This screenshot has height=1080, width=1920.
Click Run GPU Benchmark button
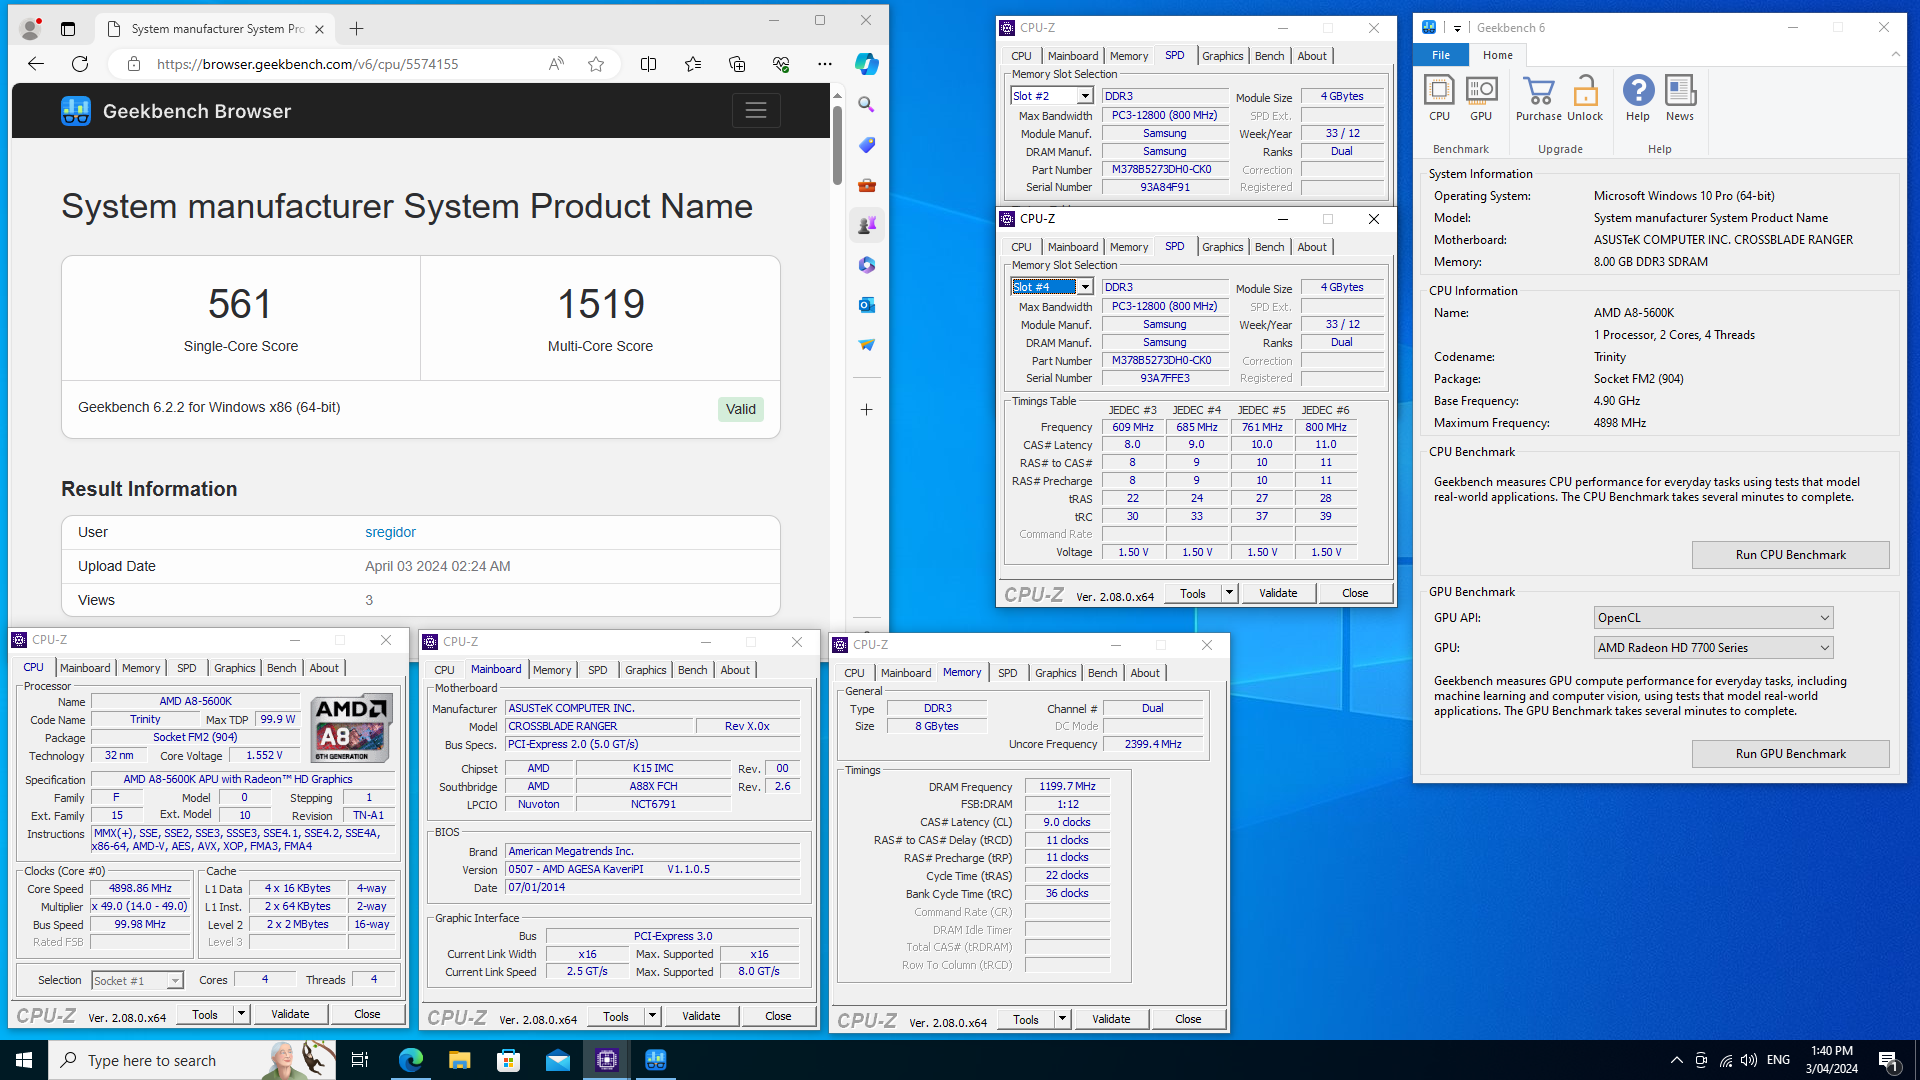click(x=1790, y=754)
